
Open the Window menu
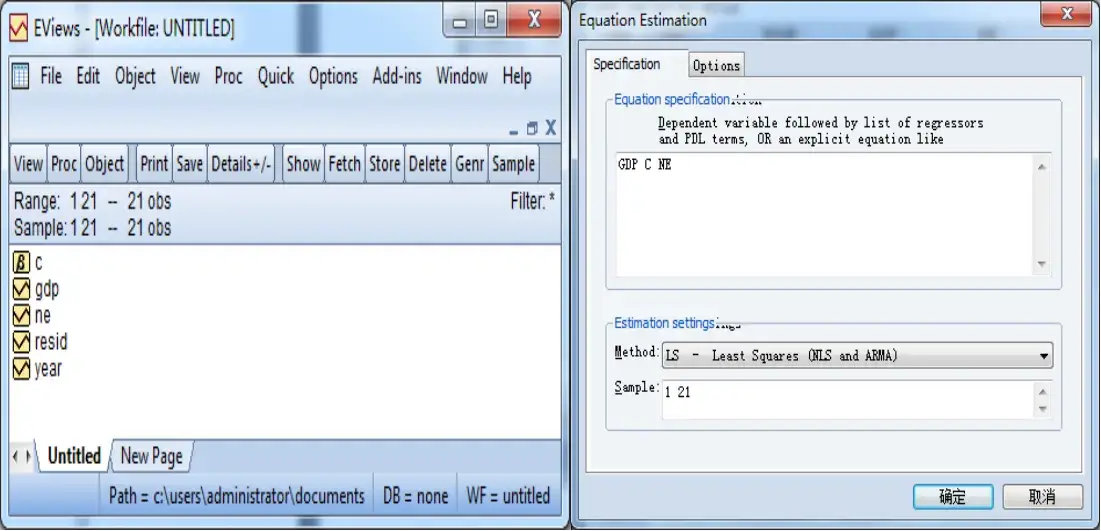pyautogui.click(x=462, y=76)
